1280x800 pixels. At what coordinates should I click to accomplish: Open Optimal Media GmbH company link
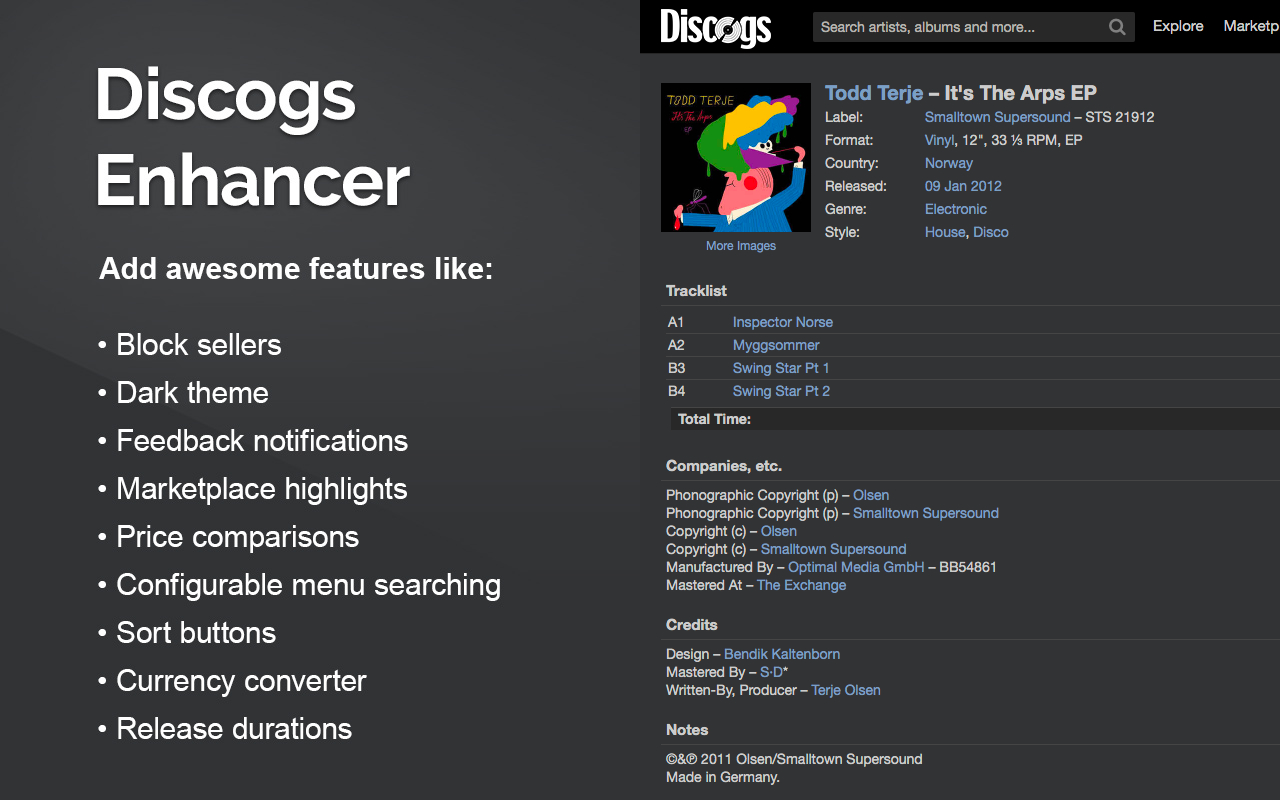[856, 567]
